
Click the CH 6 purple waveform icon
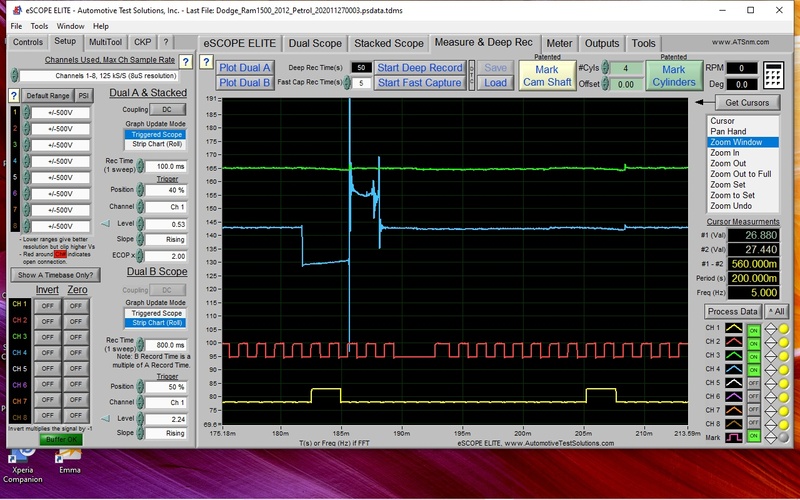click(x=734, y=396)
